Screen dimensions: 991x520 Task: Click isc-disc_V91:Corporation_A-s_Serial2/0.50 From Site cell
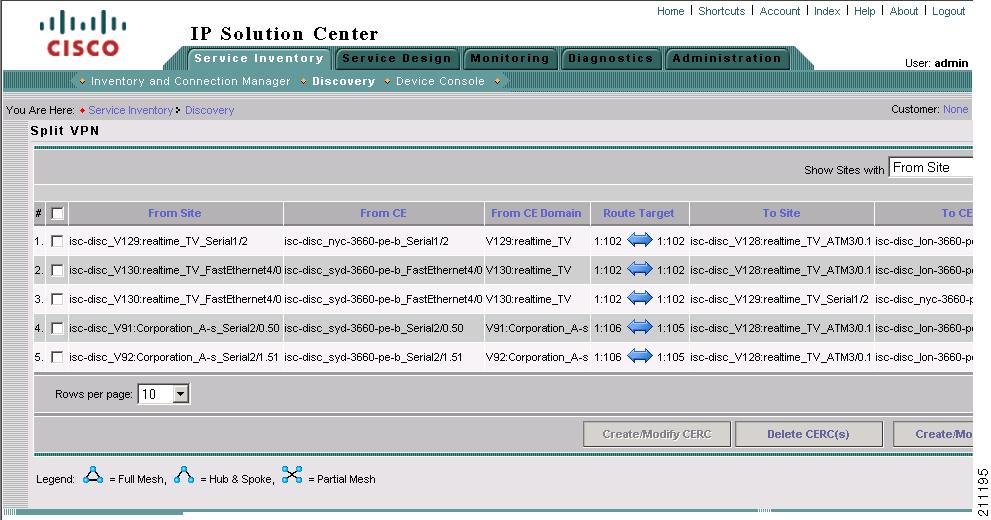pos(174,329)
